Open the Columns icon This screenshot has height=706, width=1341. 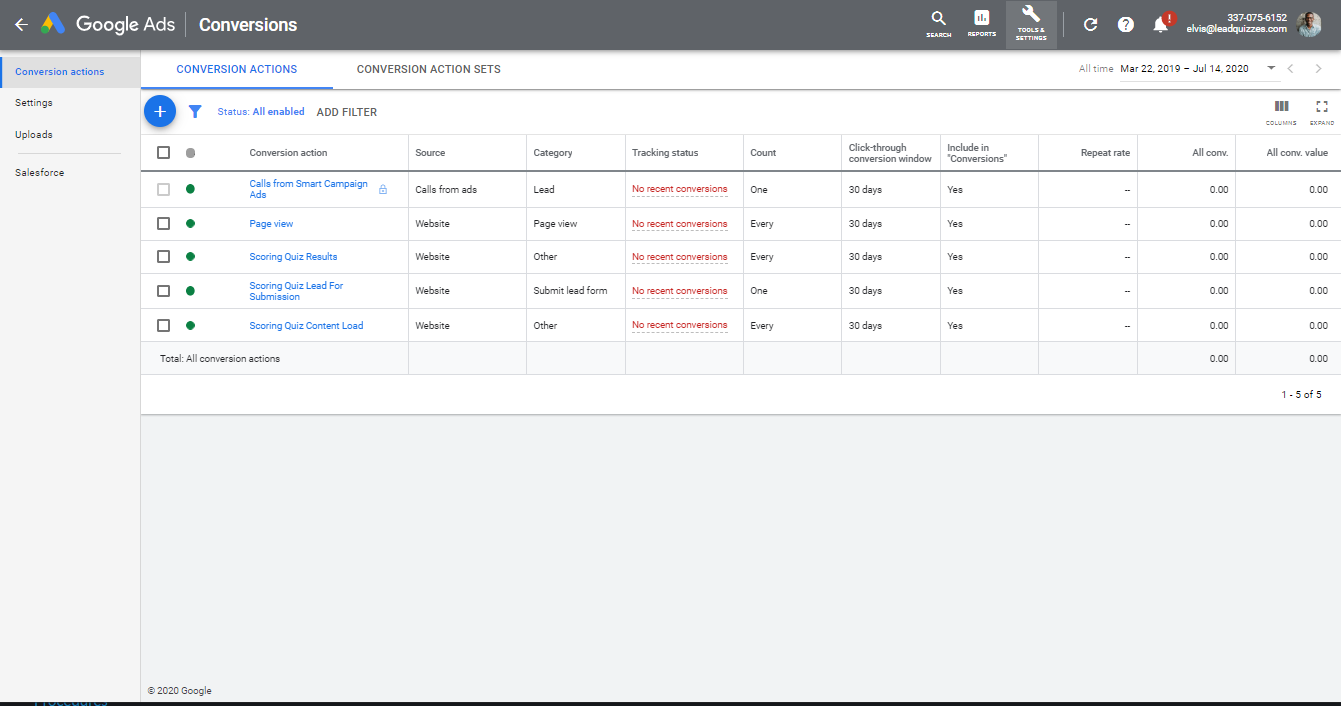[x=1281, y=111]
